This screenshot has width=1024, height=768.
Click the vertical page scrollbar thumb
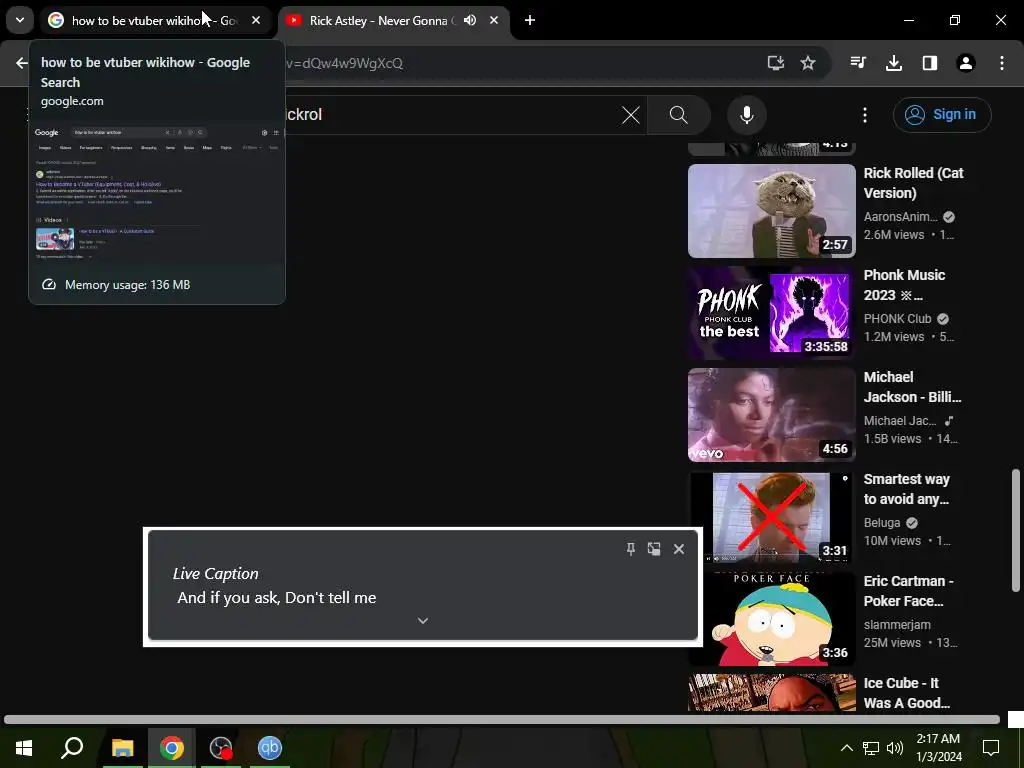1015,530
